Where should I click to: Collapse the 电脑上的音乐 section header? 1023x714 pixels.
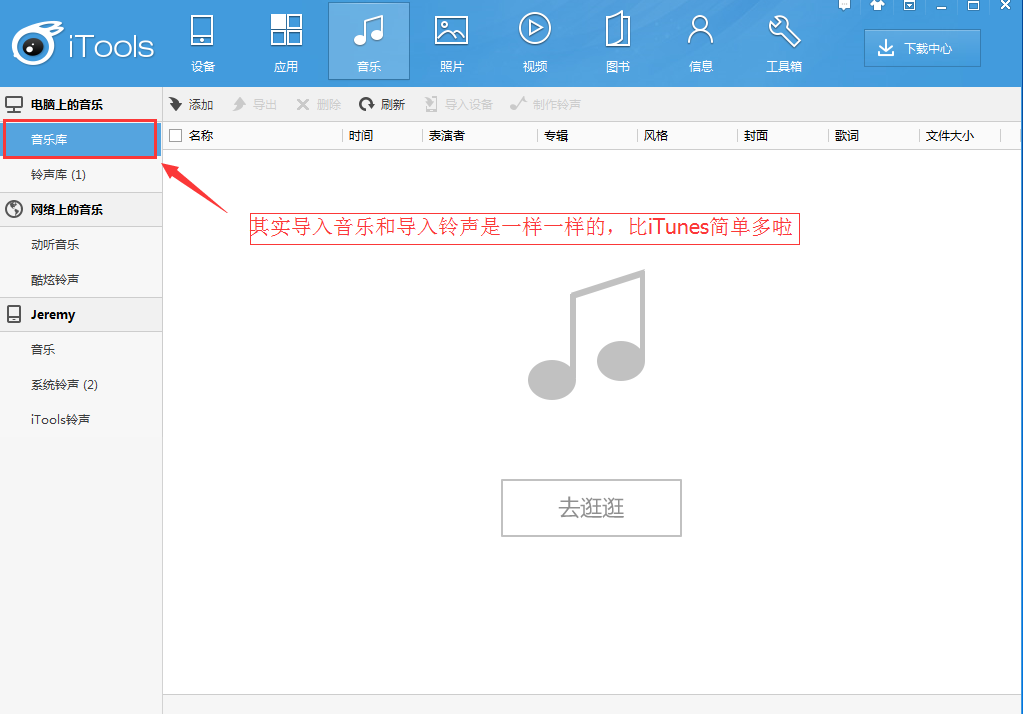81,104
